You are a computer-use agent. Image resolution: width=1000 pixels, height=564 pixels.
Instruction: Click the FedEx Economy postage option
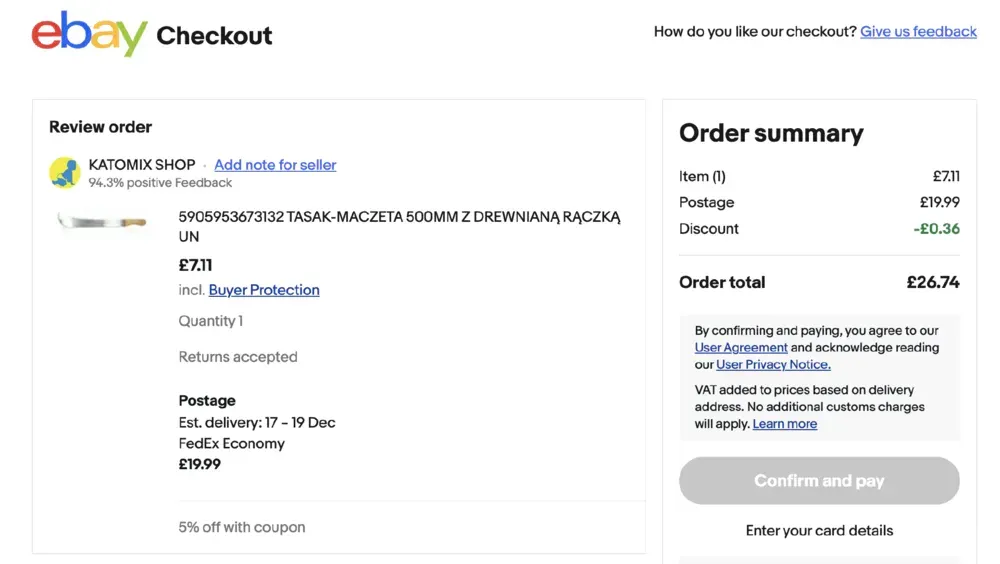[x=232, y=443]
